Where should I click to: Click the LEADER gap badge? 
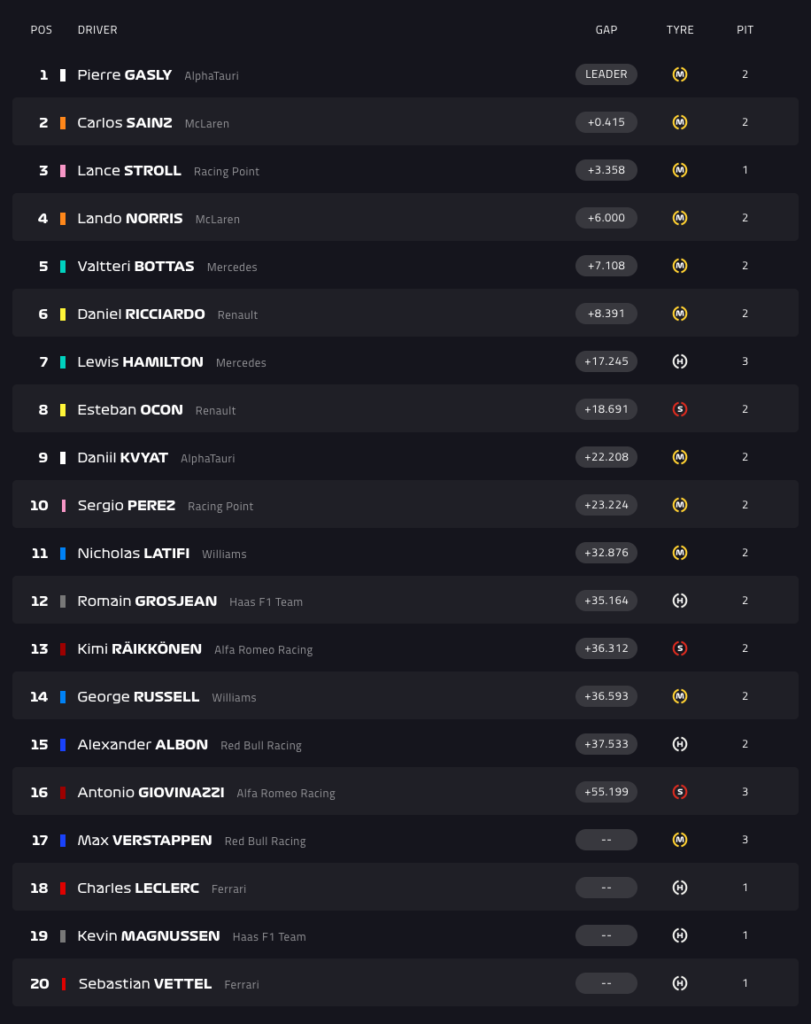click(x=606, y=74)
